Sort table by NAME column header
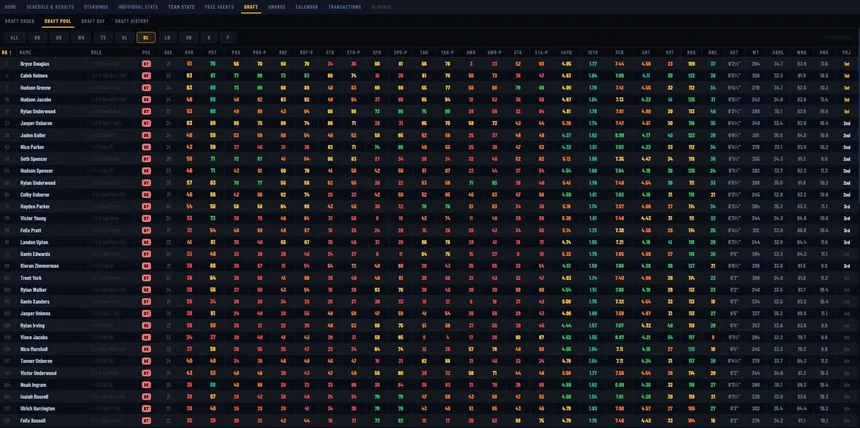The height and width of the screenshot is (428, 860). (25, 53)
